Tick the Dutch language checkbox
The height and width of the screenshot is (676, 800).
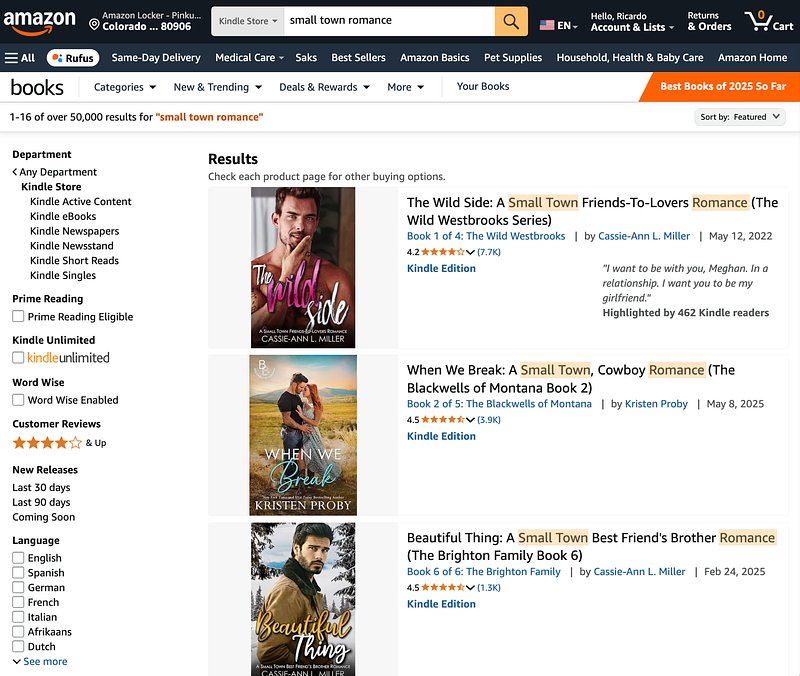(18, 646)
